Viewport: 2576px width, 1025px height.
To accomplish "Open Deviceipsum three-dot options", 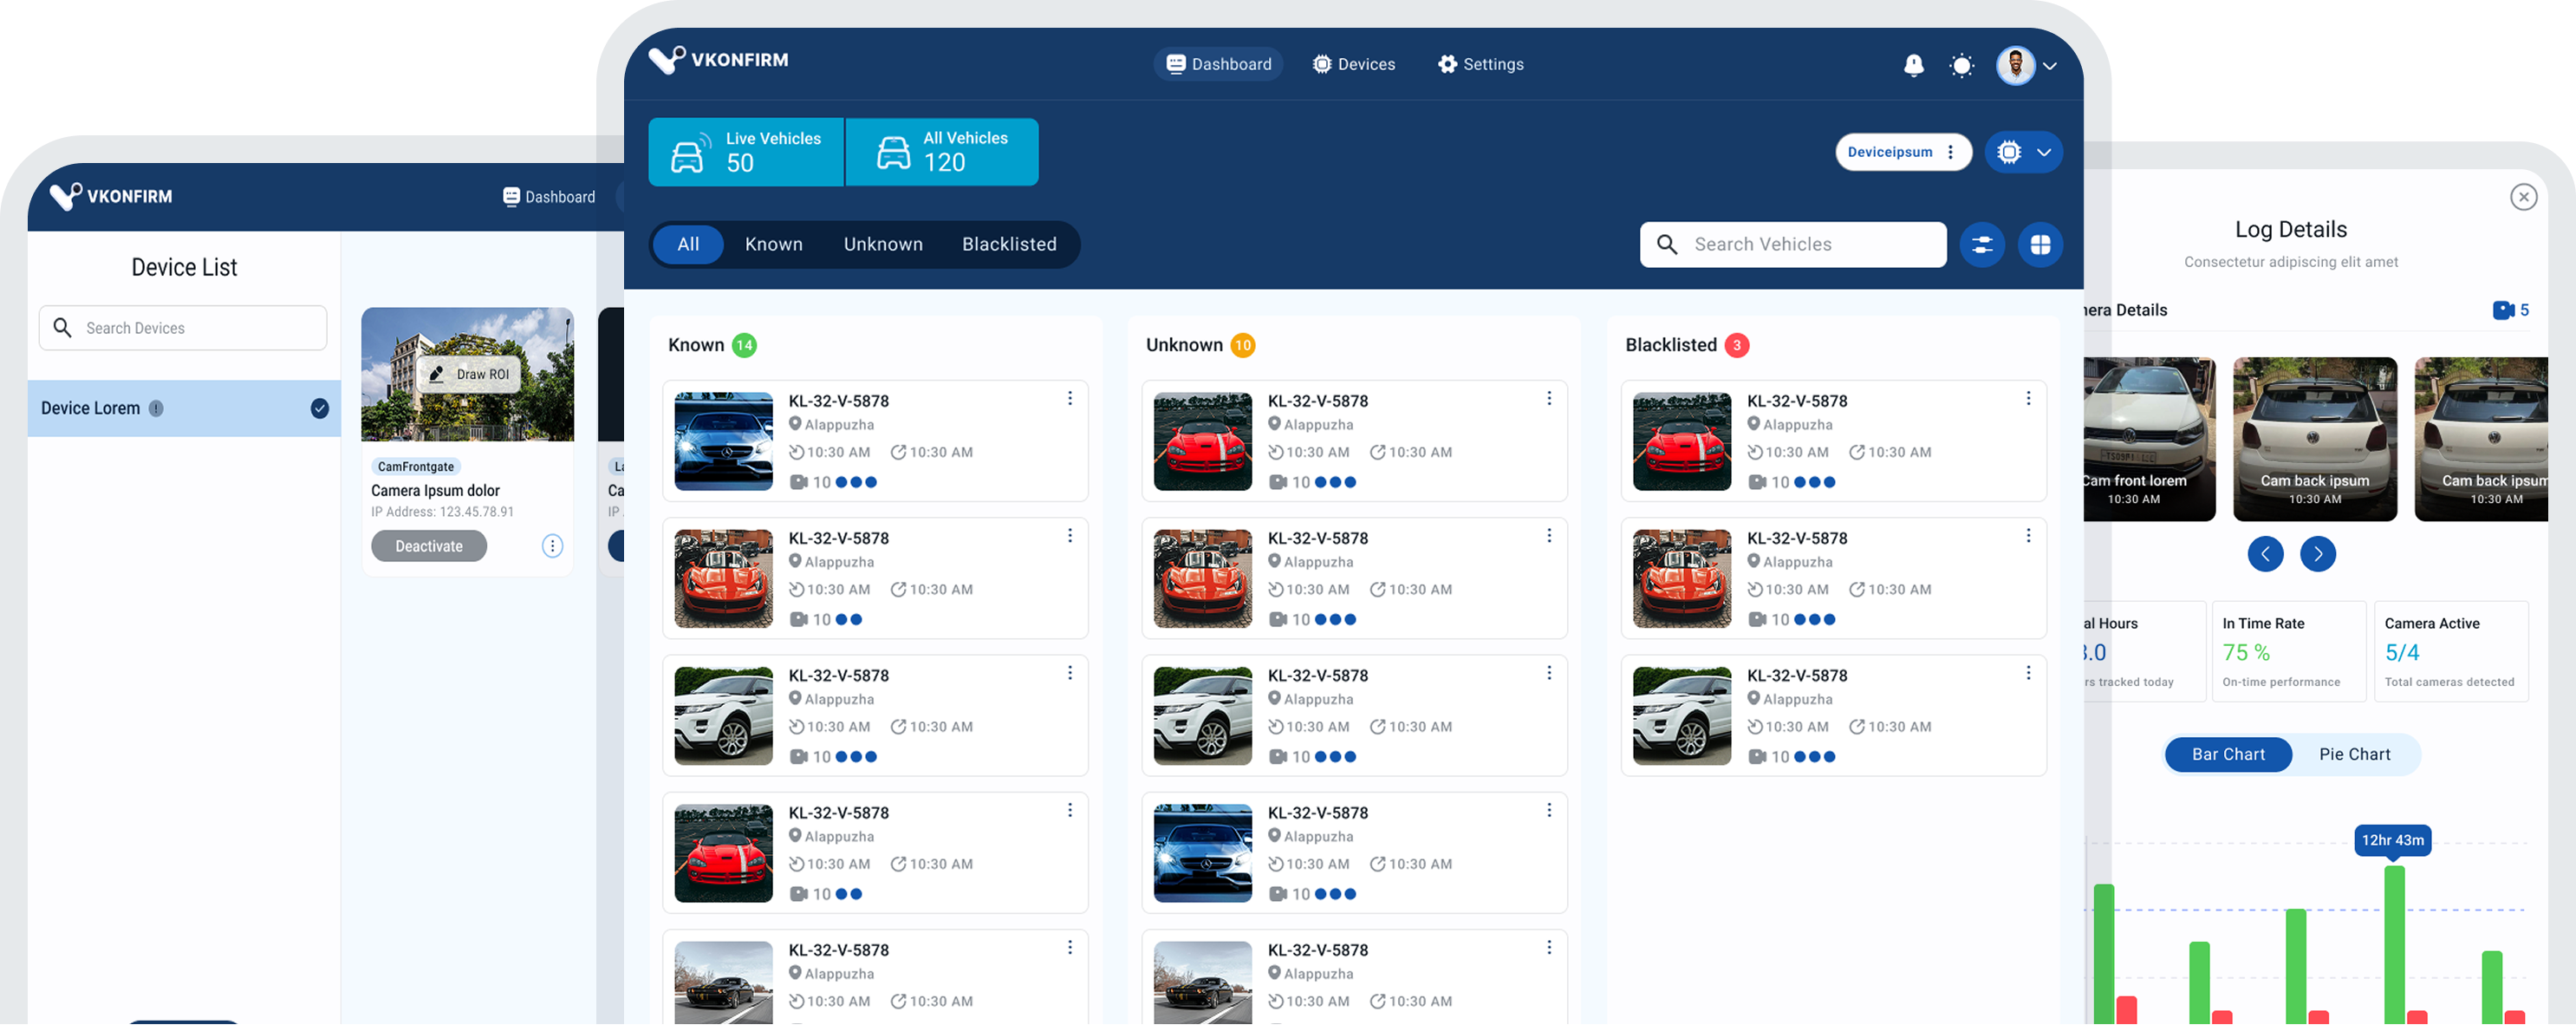I will tap(1950, 152).
